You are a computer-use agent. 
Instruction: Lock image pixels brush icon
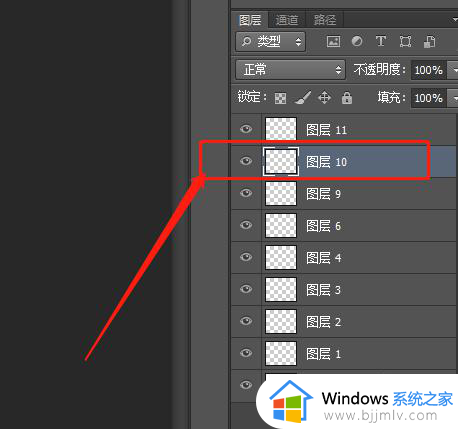tap(303, 98)
